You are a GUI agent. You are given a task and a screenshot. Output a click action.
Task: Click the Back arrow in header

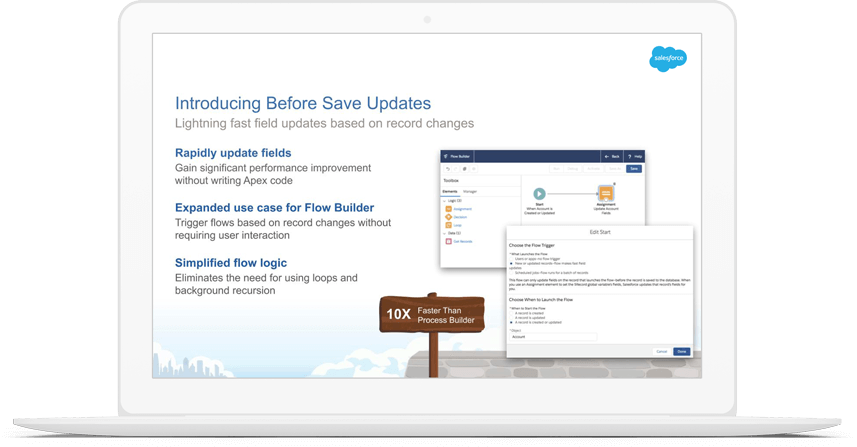pos(607,156)
